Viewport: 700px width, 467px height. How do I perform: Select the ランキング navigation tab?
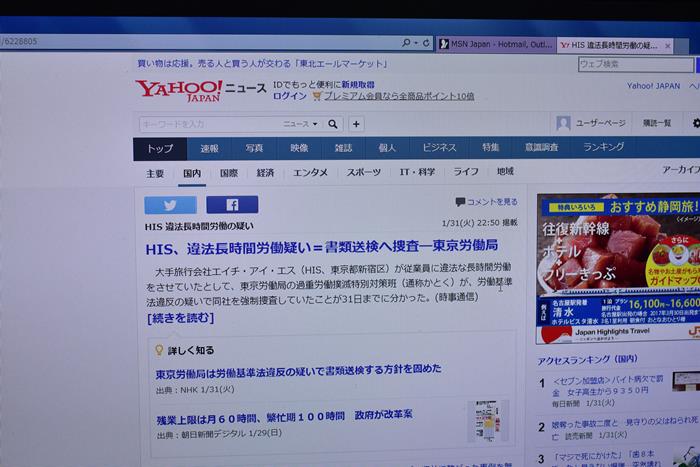(604, 146)
